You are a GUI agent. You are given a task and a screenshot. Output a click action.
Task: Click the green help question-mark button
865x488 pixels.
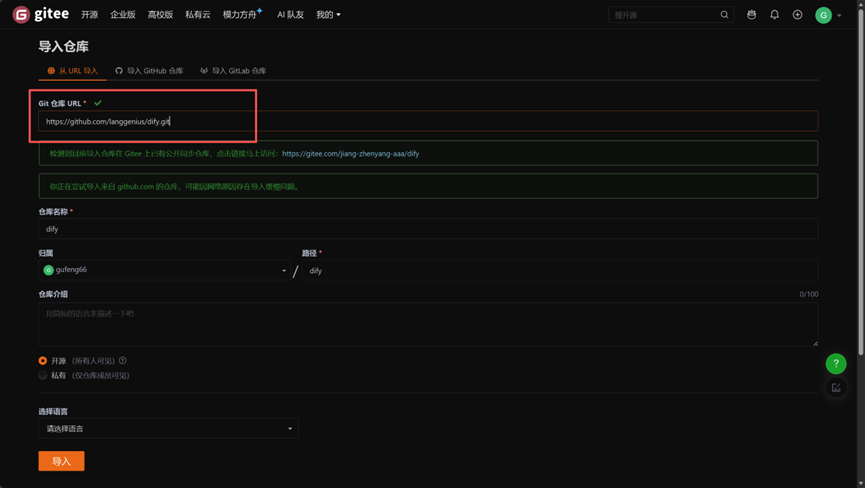(836, 363)
